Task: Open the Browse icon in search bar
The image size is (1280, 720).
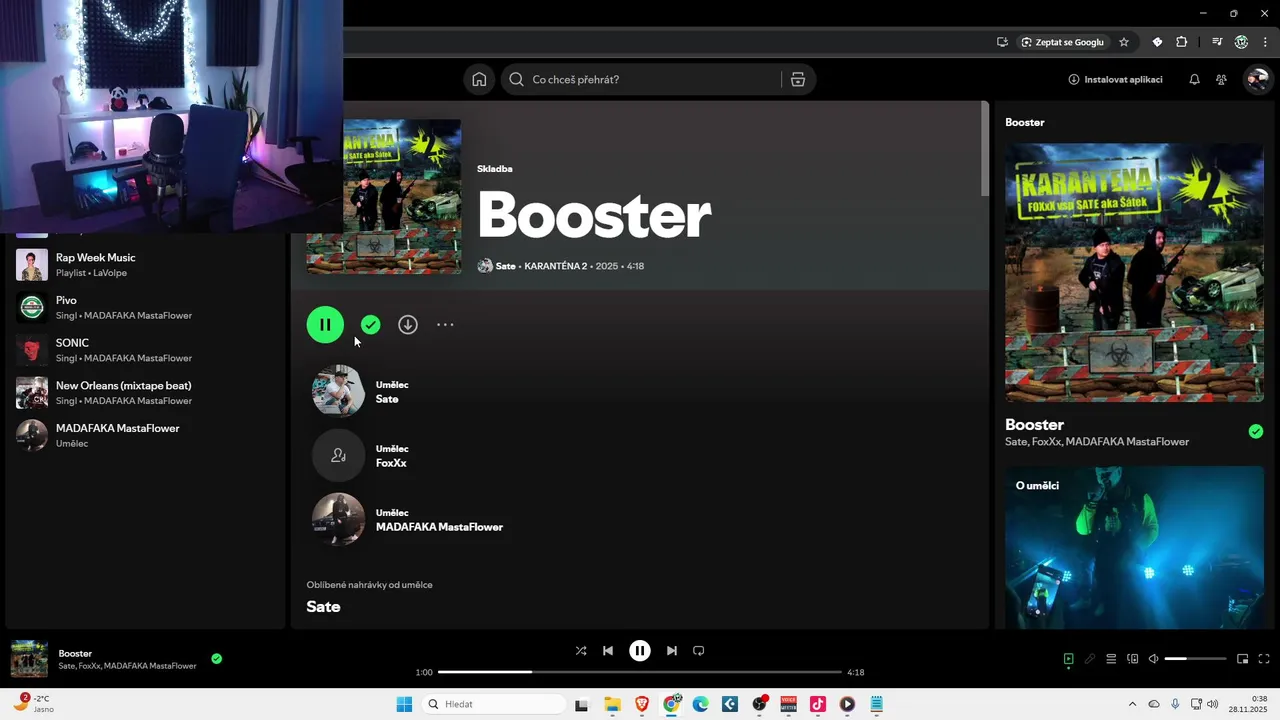Action: pyautogui.click(x=798, y=80)
